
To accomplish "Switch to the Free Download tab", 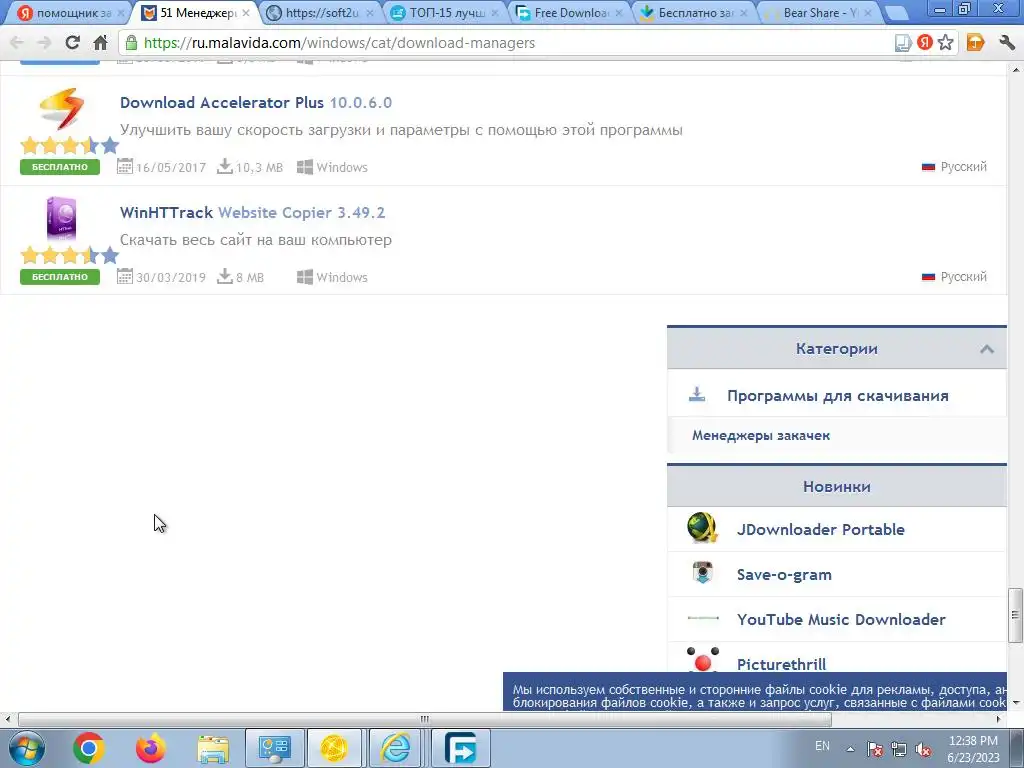I will [570, 12].
